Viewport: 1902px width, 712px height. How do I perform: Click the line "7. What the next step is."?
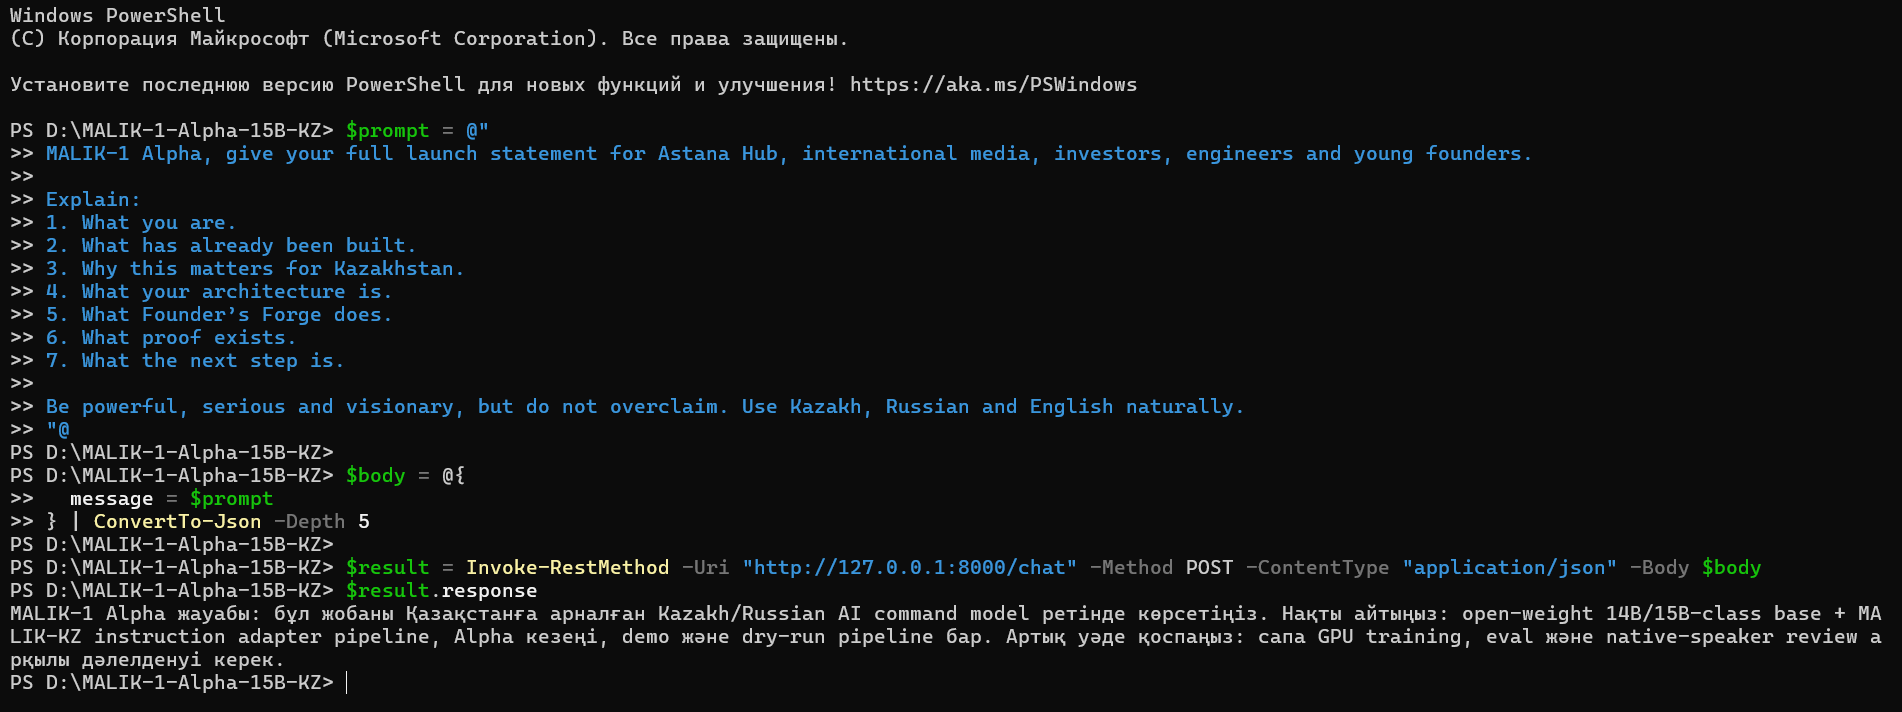click(195, 361)
